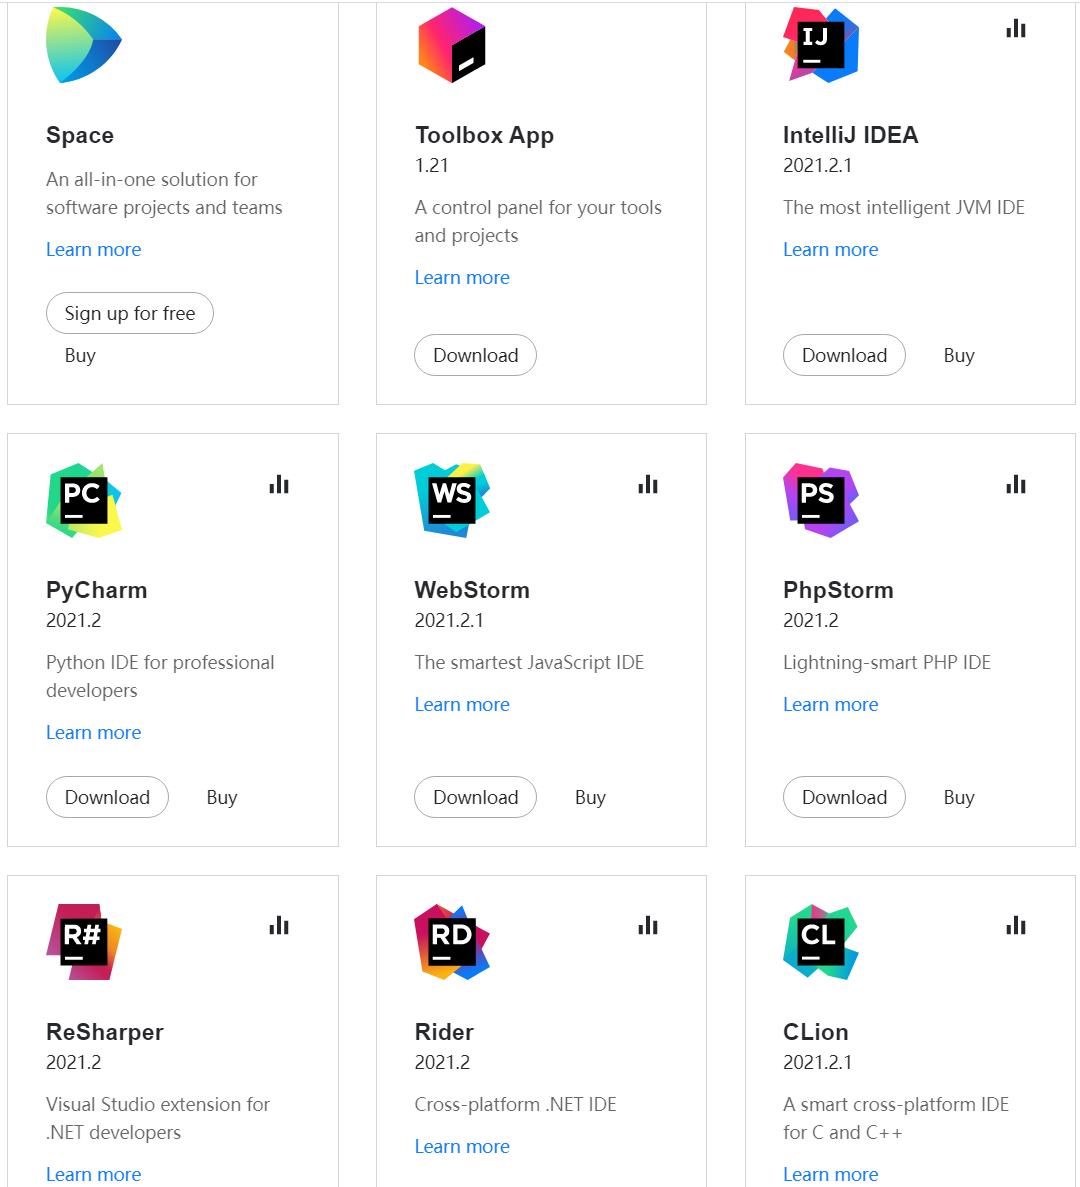
Task: Click Buy for IntelliJ IDEA
Action: click(959, 356)
